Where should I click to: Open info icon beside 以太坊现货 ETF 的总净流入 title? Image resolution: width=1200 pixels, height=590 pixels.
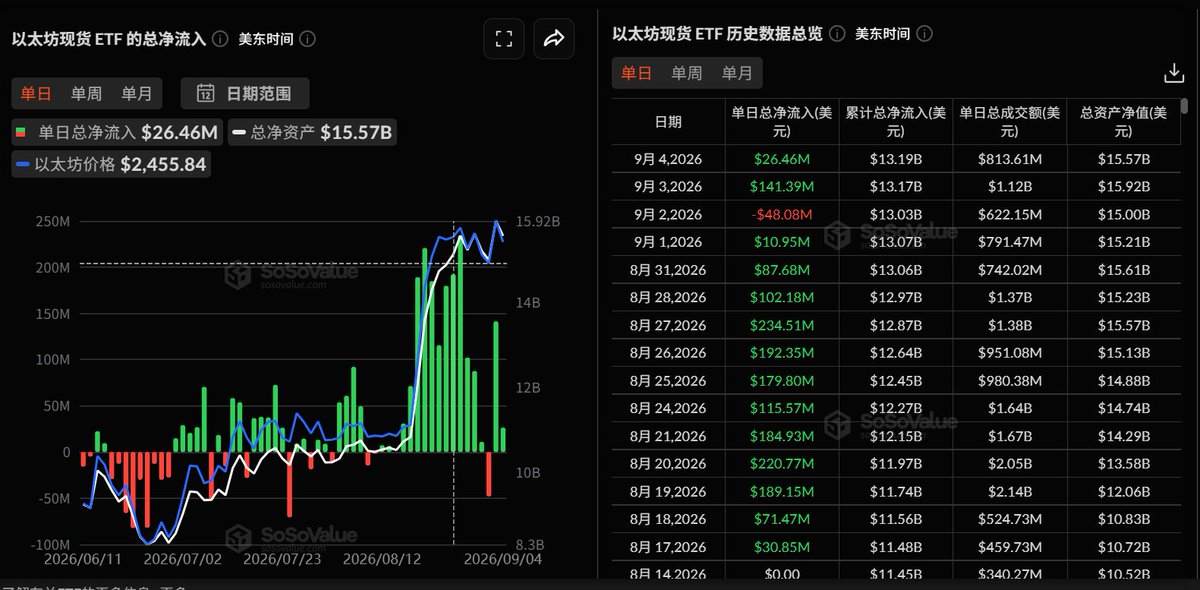tap(220, 39)
